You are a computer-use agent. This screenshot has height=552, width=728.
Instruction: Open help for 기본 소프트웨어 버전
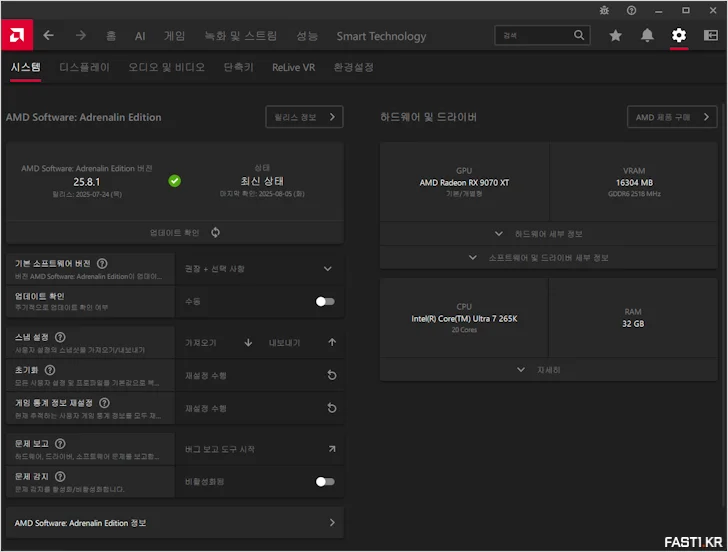102,264
